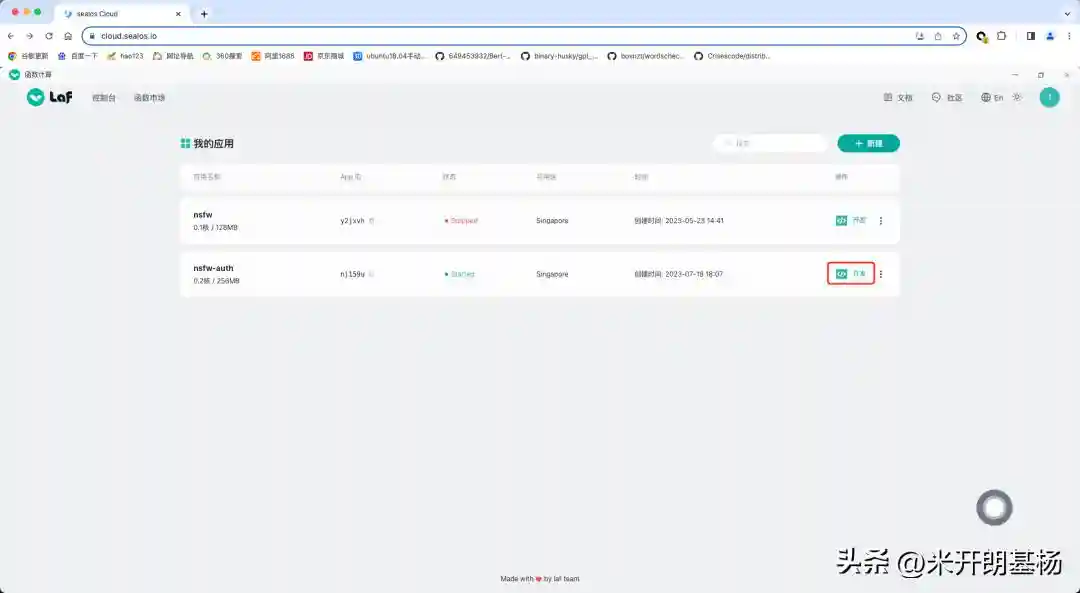Switch language with the En globe toggle

(992, 98)
